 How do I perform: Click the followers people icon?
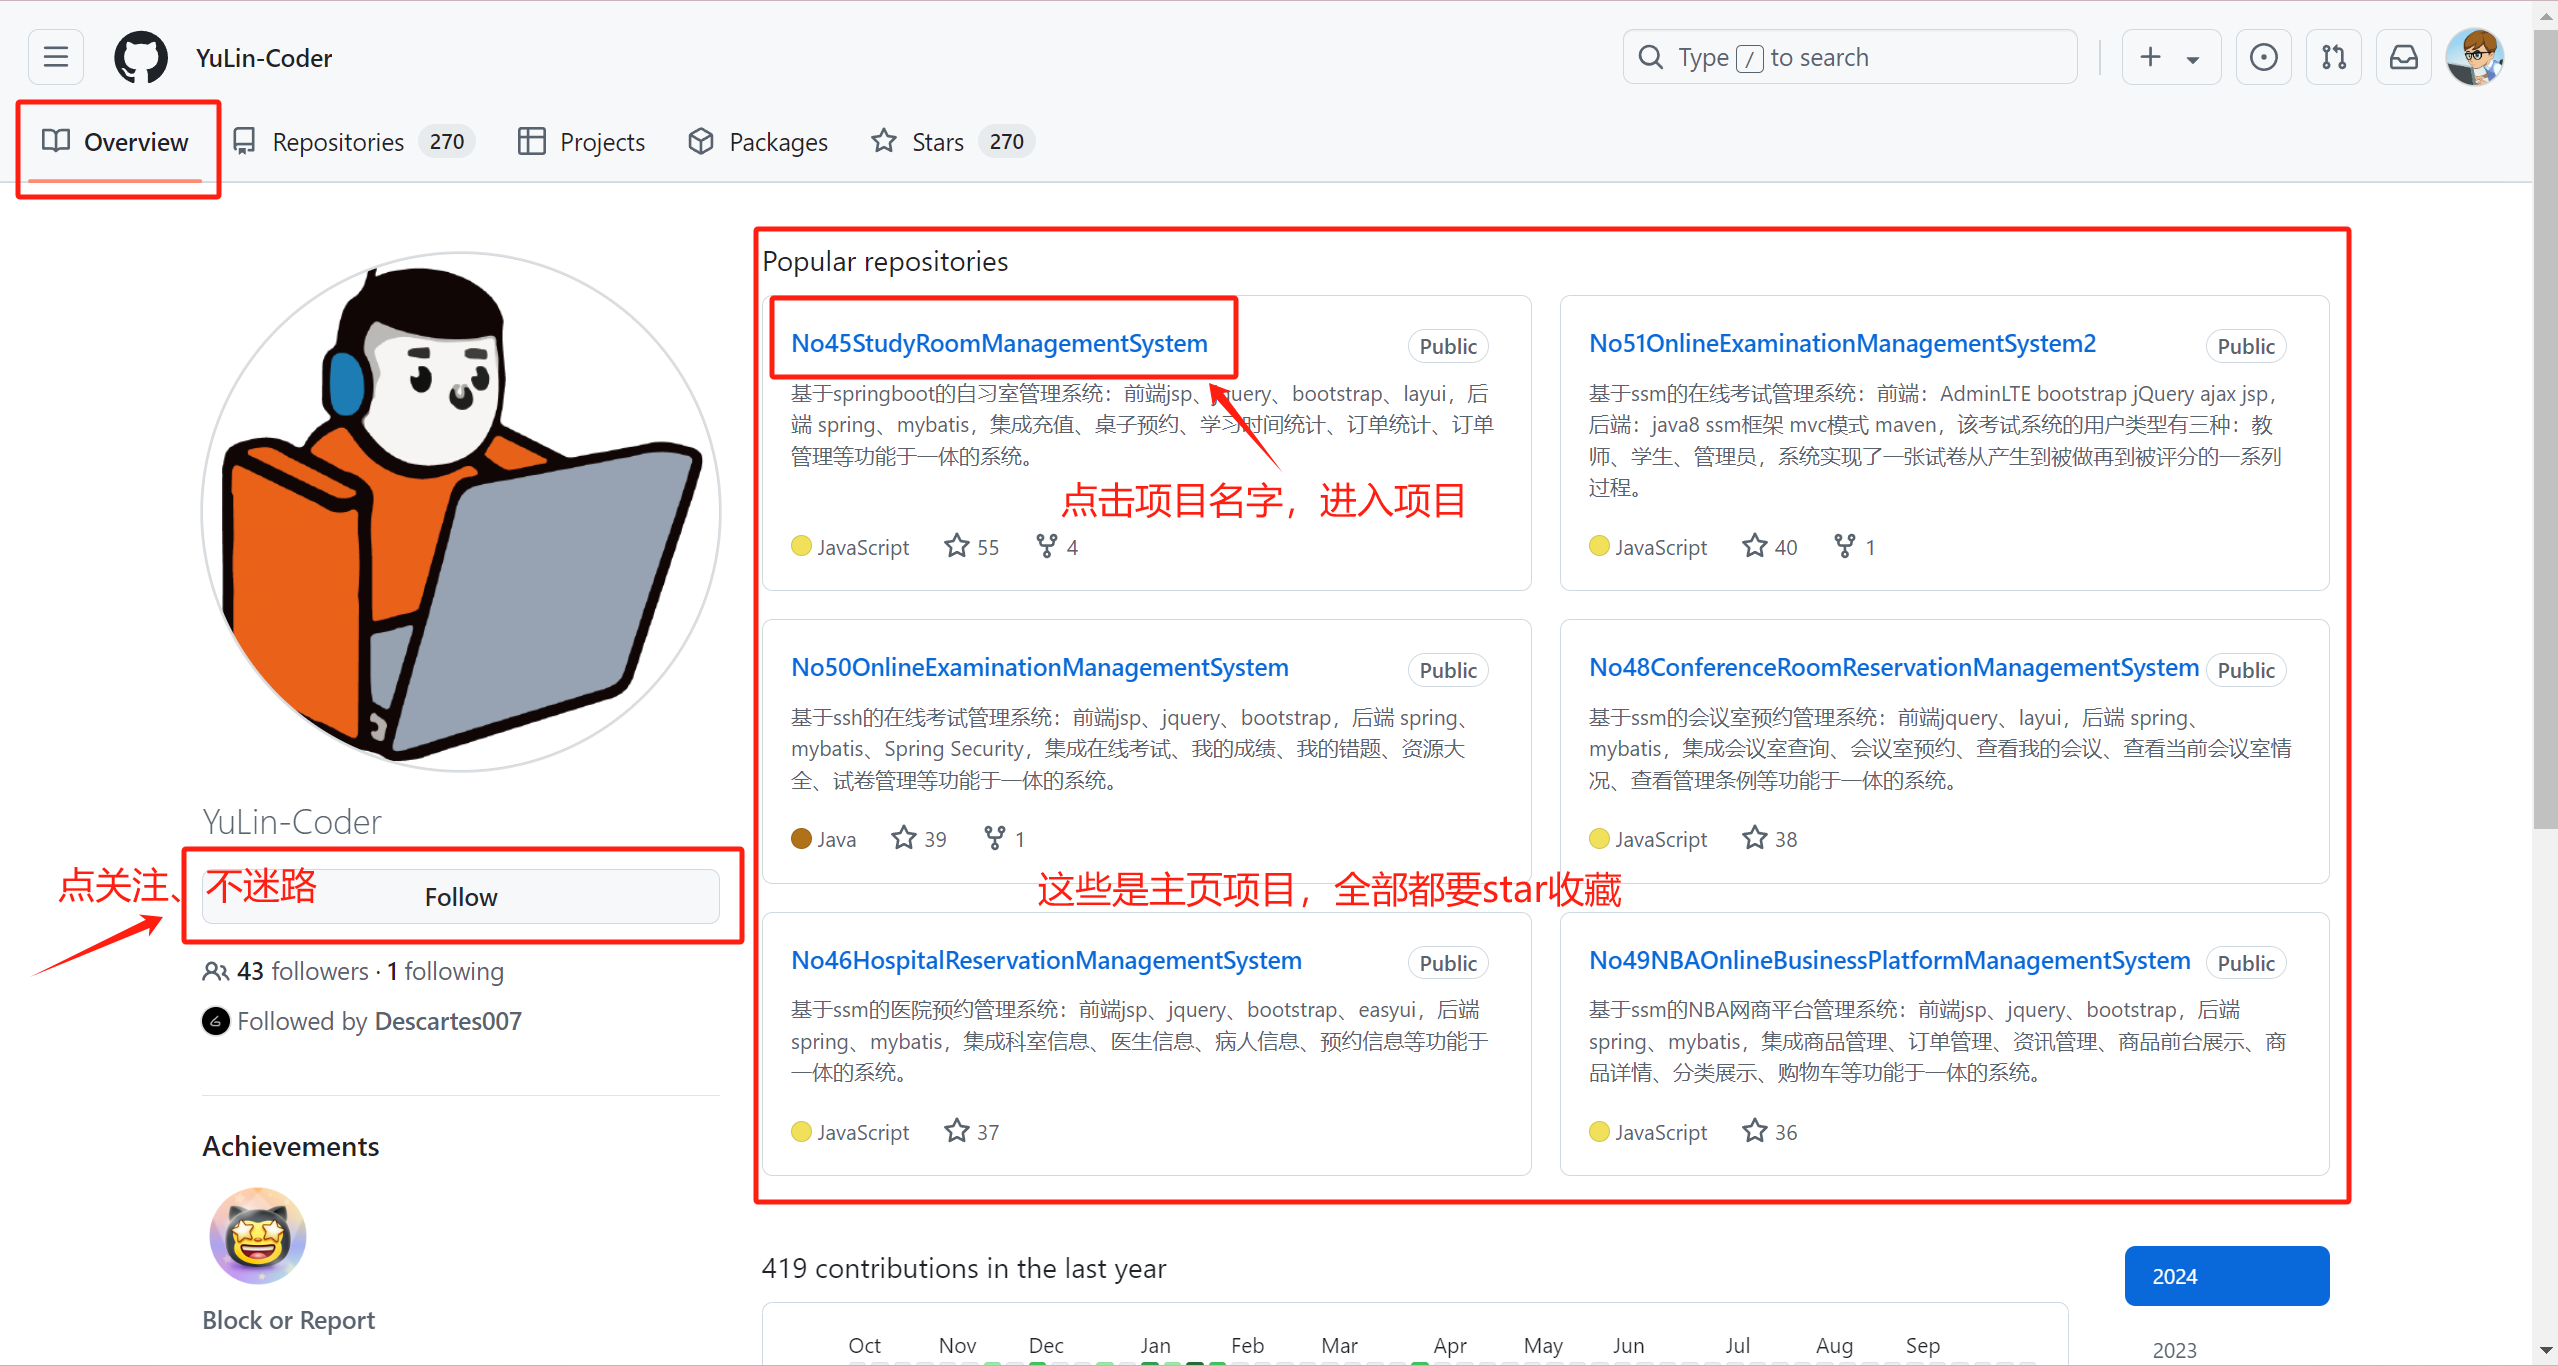(x=216, y=971)
